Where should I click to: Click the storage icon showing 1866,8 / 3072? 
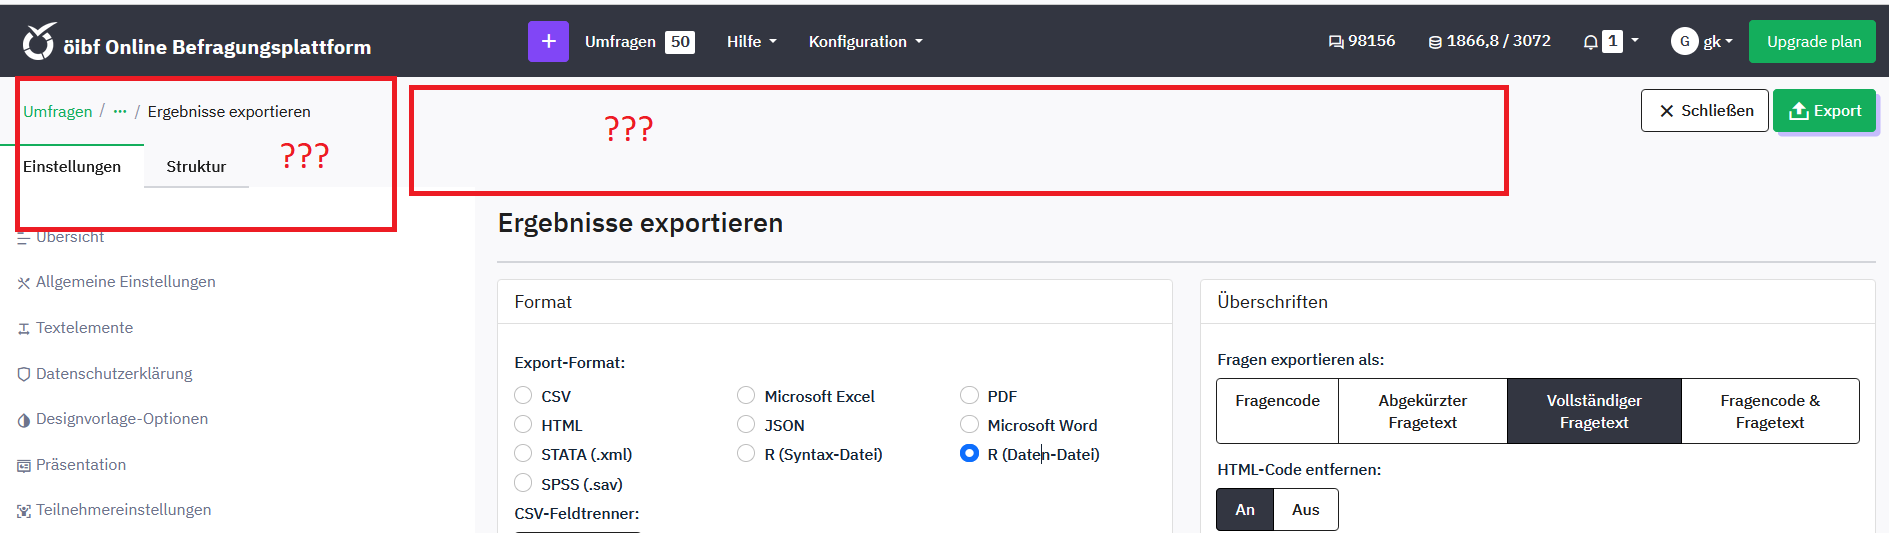coord(1435,42)
